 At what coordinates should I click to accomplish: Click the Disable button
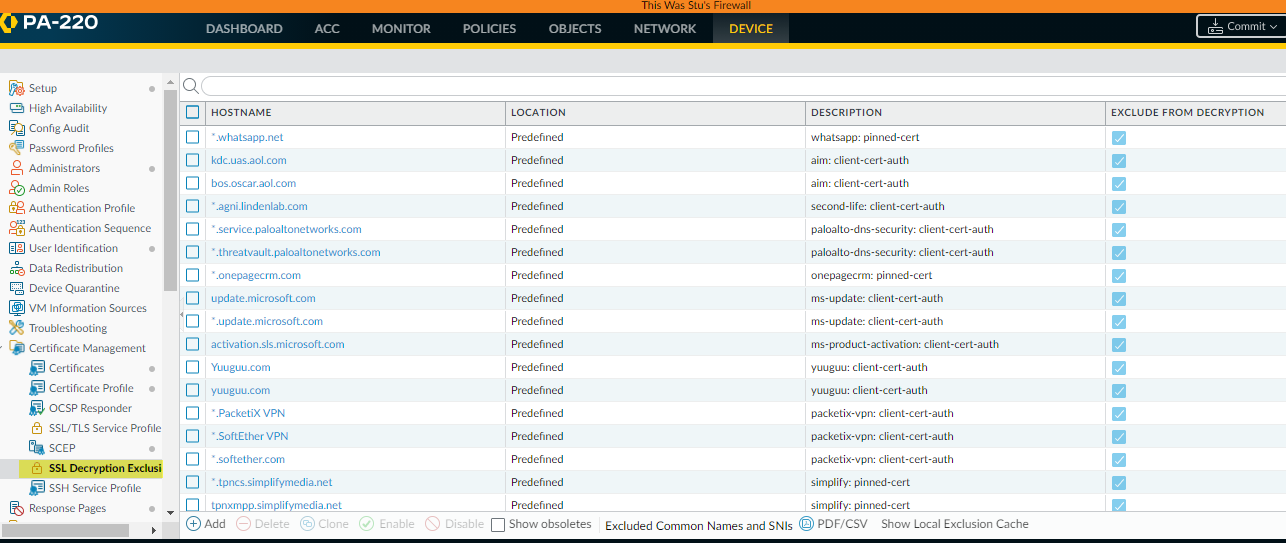tap(455, 524)
